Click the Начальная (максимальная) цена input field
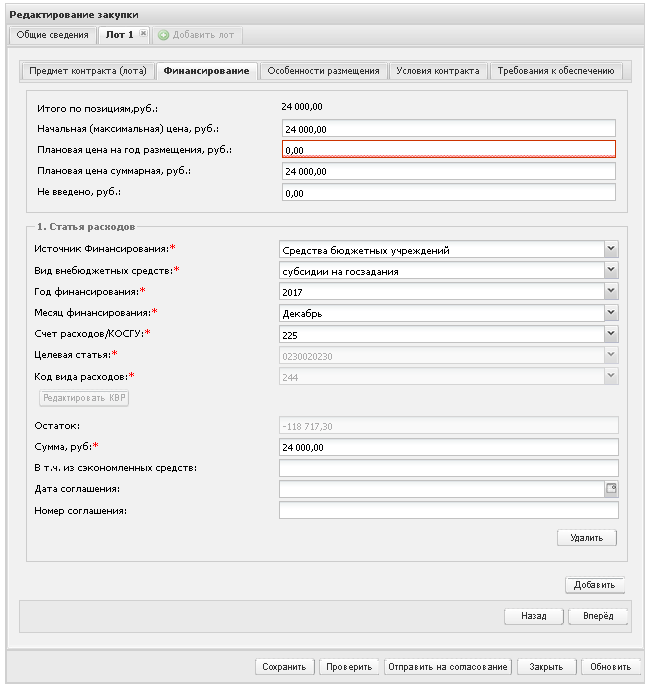The height and width of the screenshot is (692, 647). (448, 128)
